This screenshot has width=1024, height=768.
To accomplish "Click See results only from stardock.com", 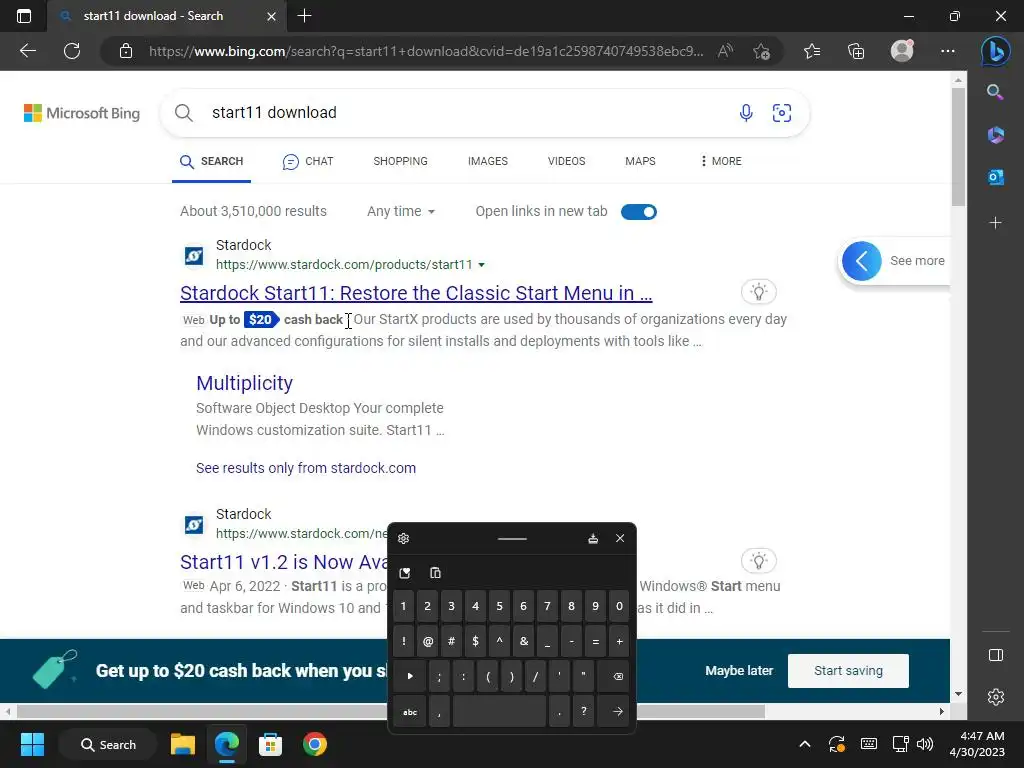I will (306, 468).
